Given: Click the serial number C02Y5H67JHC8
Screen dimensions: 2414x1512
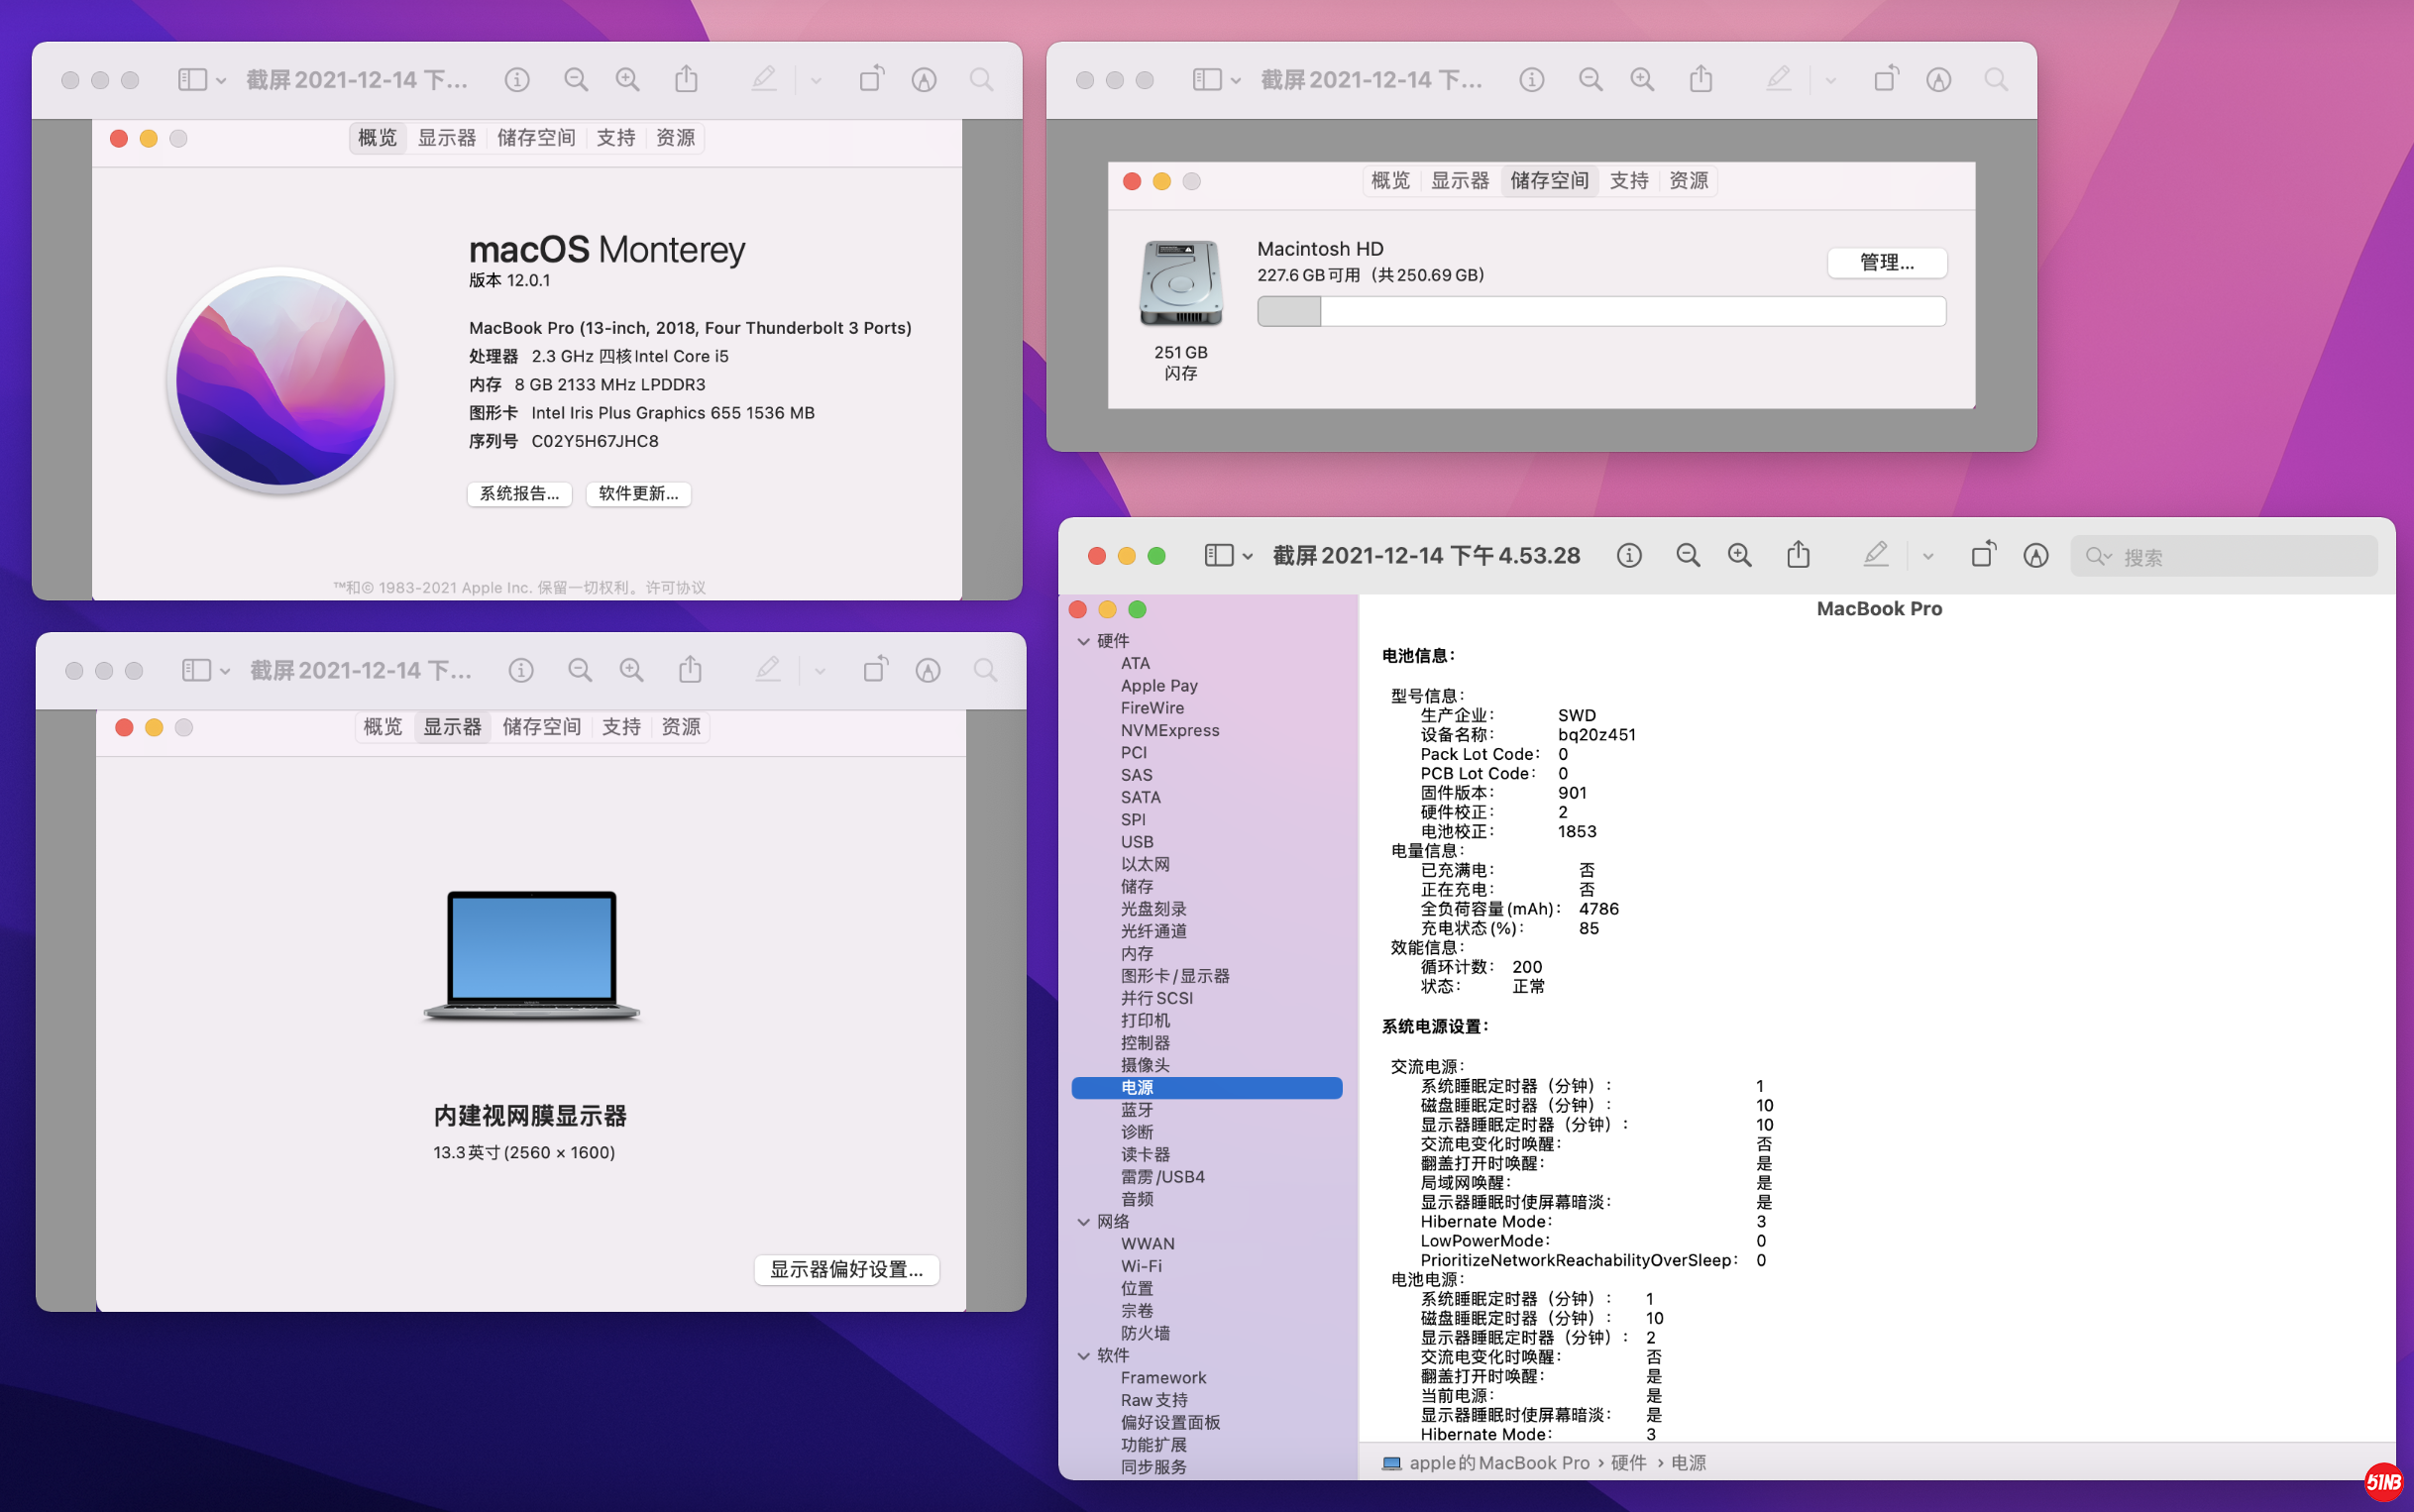Looking at the screenshot, I should (595, 441).
